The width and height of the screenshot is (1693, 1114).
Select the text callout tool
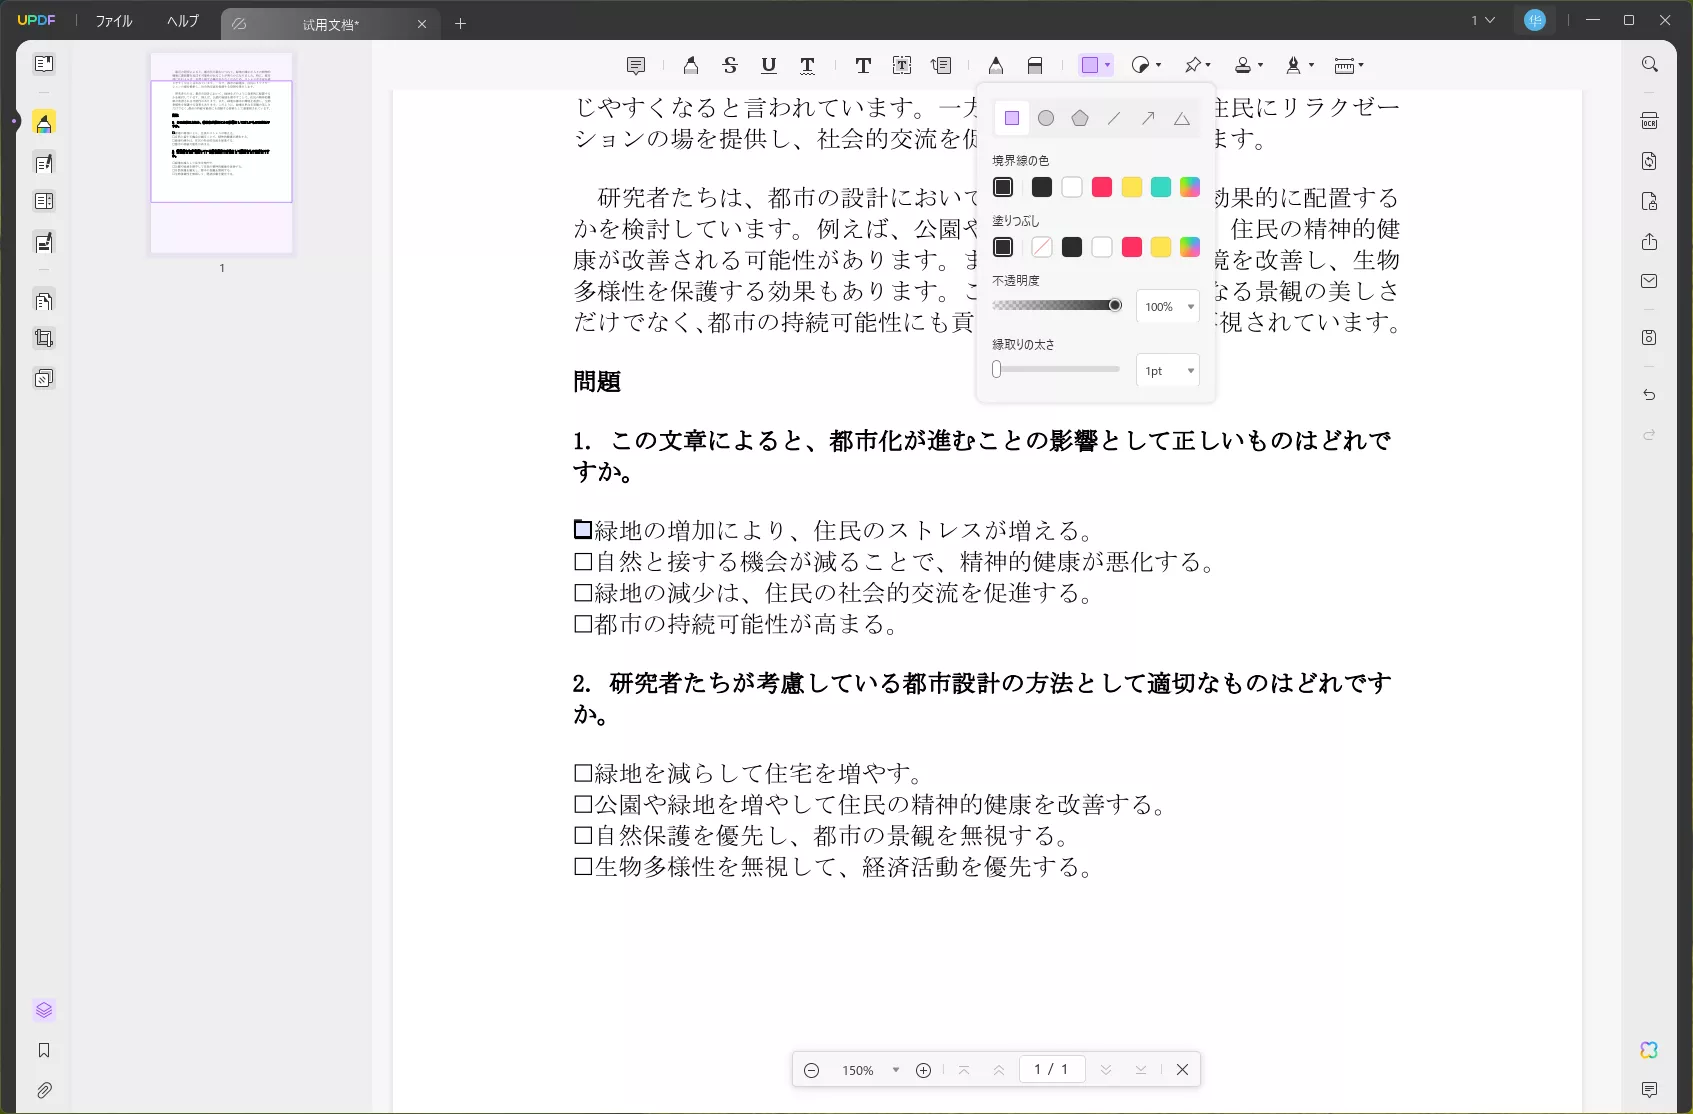click(941, 66)
